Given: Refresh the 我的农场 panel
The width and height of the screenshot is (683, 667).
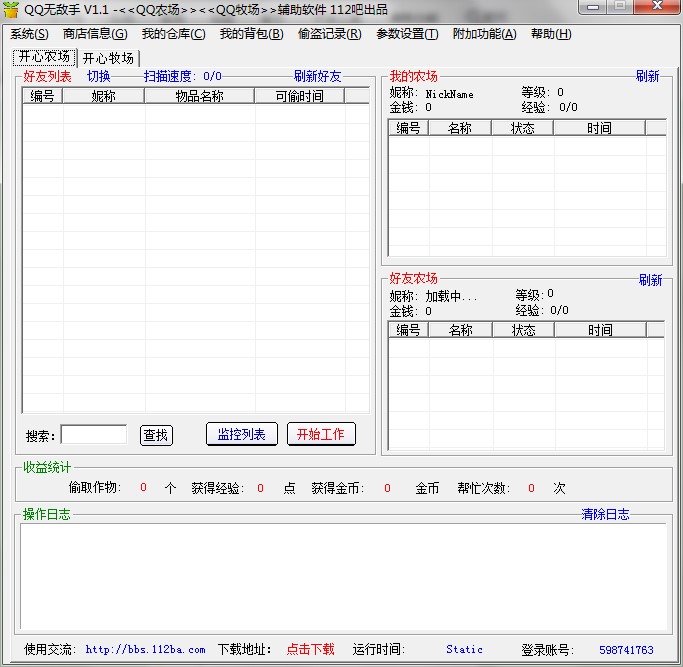Looking at the screenshot, I should tap(647, 76).
